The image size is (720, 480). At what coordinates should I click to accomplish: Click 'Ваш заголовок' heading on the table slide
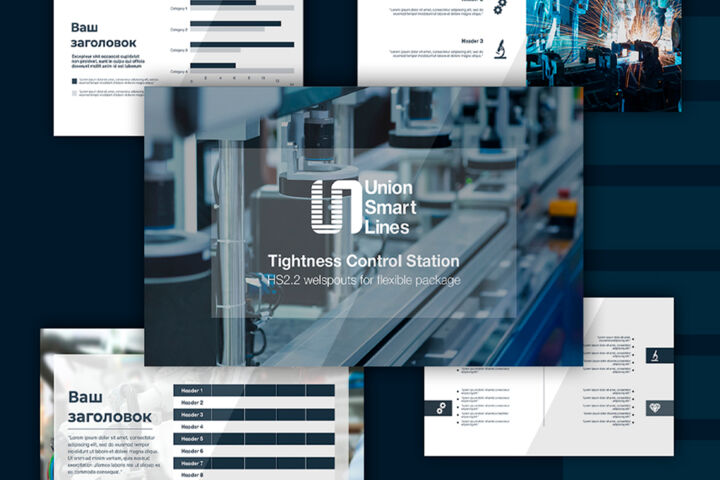pos(110,407)
